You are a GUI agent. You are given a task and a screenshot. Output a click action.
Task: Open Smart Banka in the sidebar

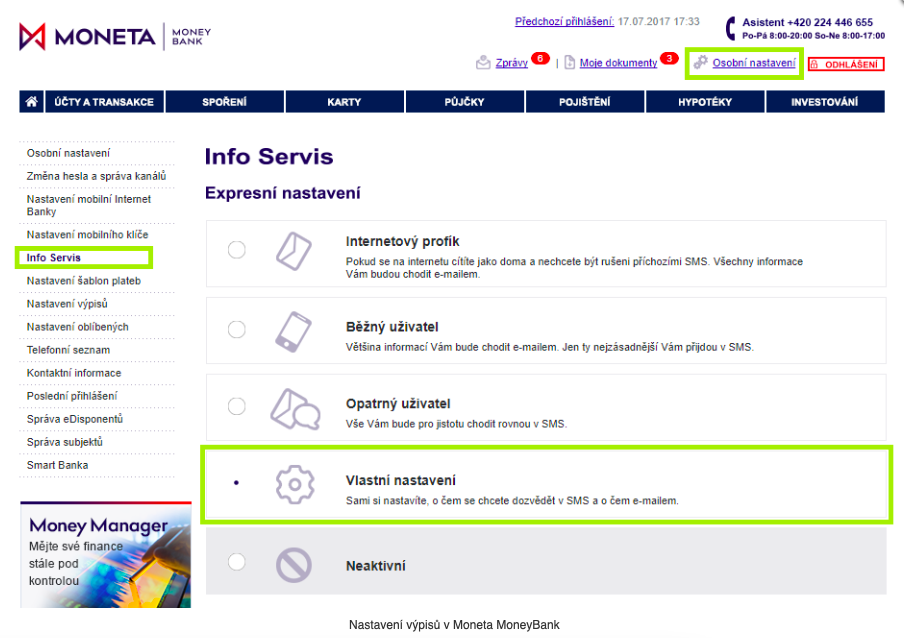[57, 465]
